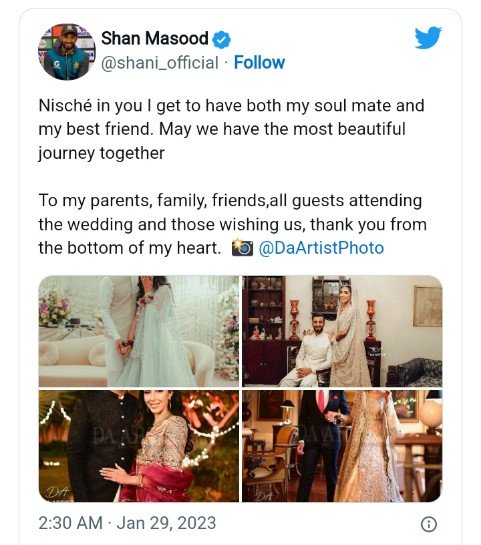
Task: View the photo of seated groom and bride
Action: coord(342,331)
